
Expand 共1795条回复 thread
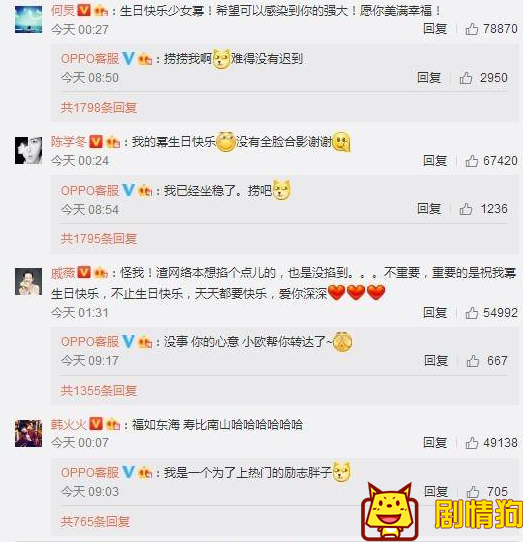99,239
